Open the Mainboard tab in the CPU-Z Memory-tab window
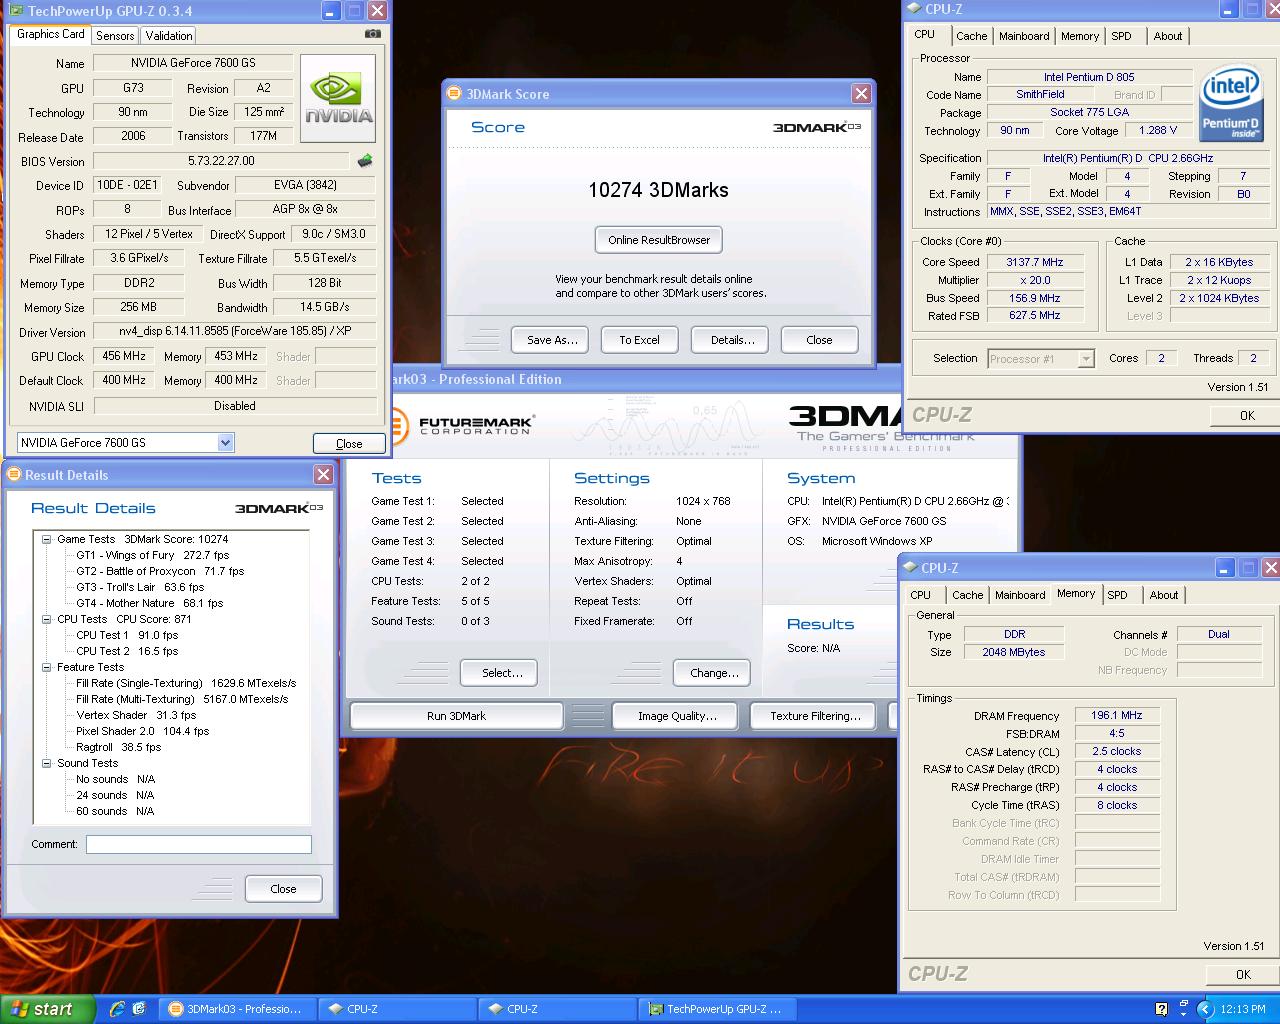1280x1024 pixels. tap(1020, 595)
